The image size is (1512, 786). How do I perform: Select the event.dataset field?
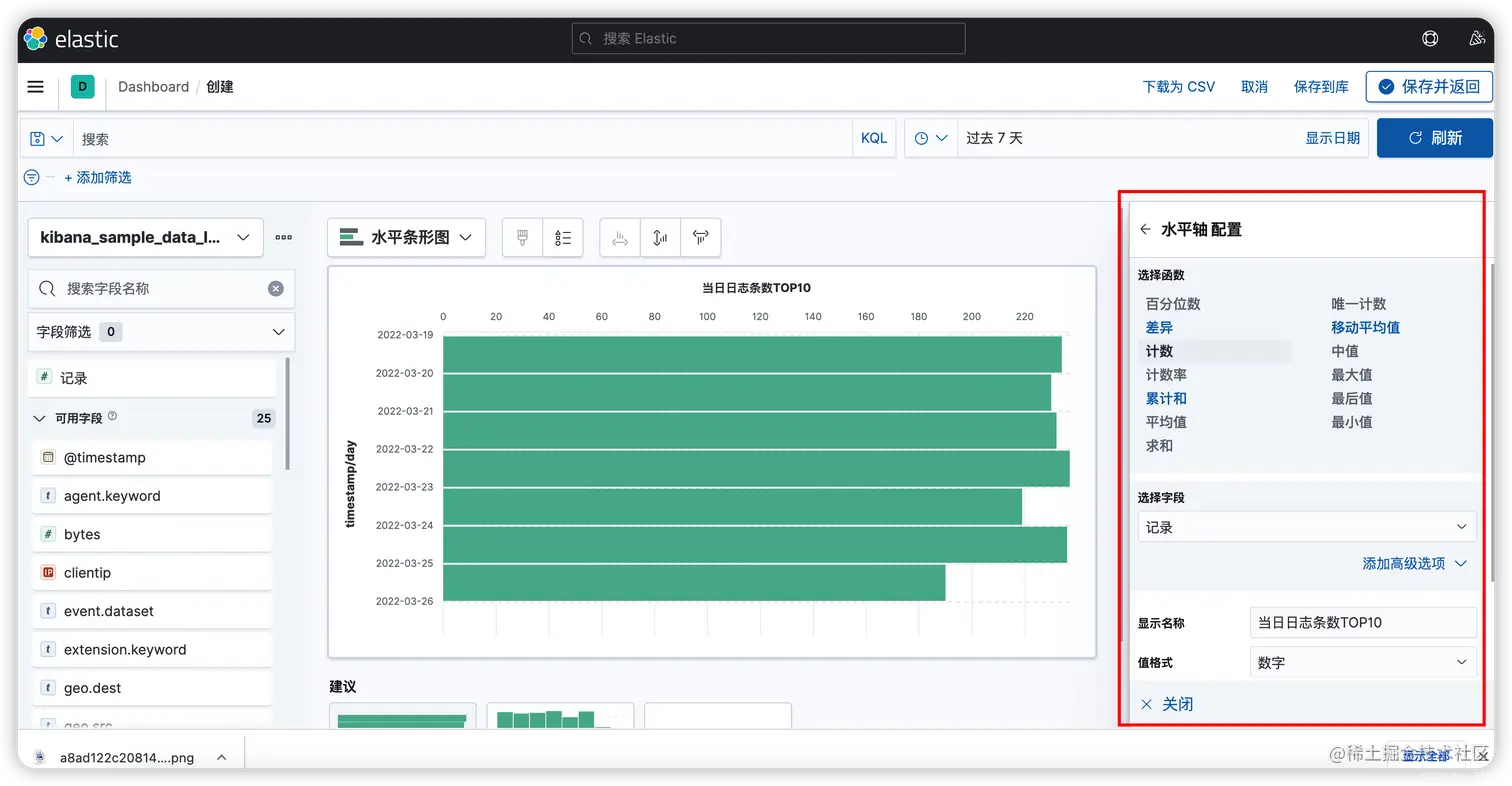coord(152,611)
